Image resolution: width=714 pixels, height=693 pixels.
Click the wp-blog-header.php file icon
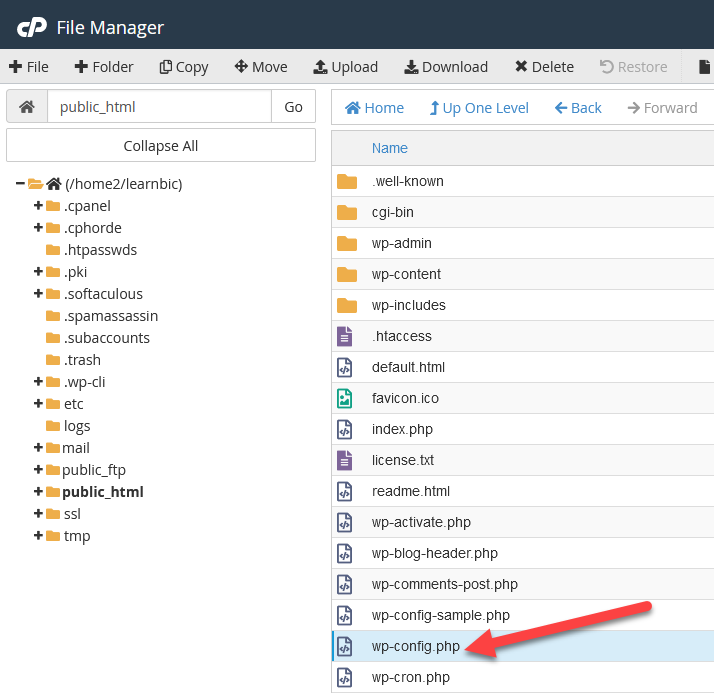345,553
